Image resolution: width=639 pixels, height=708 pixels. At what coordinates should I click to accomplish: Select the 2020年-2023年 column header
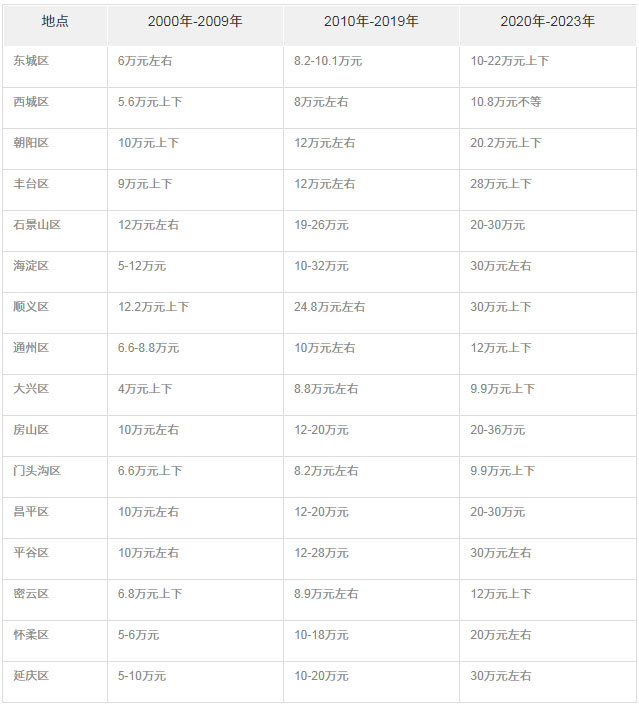547,21
